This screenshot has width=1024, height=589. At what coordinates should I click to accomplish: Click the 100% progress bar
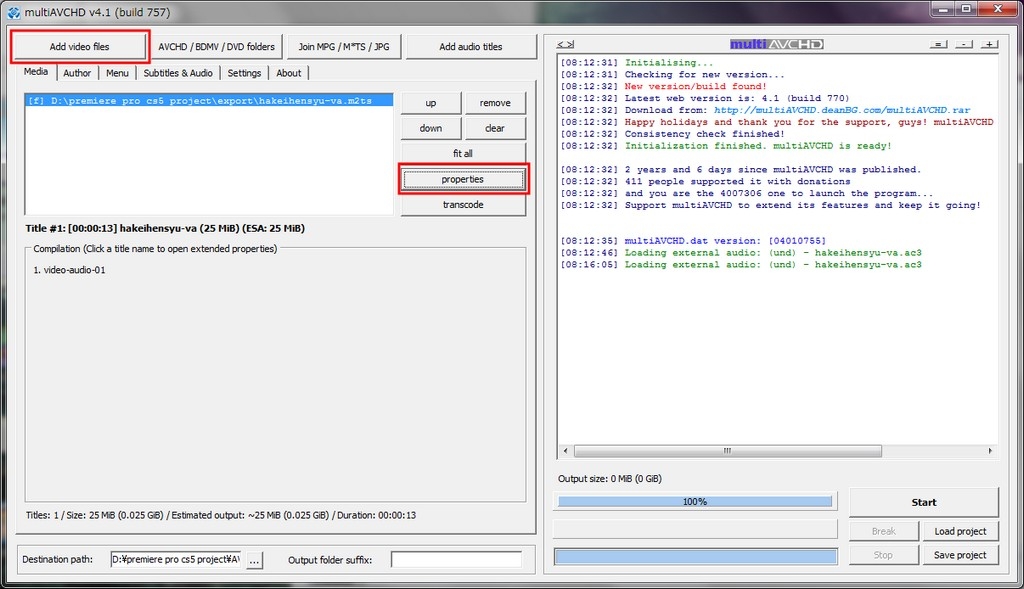pos(695,502)
